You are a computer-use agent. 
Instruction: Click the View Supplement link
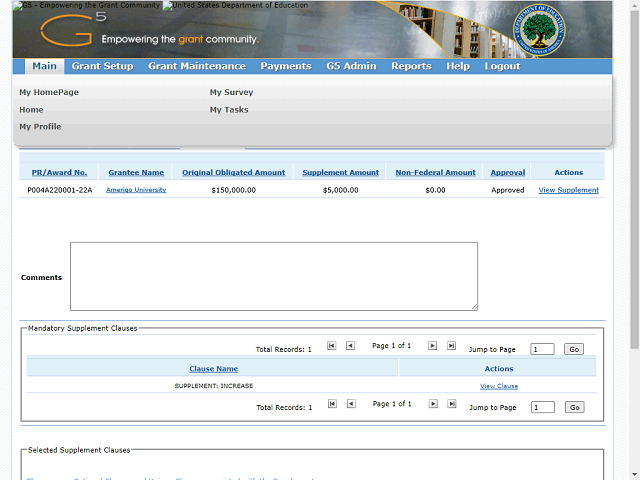click(x=569, y=190)
